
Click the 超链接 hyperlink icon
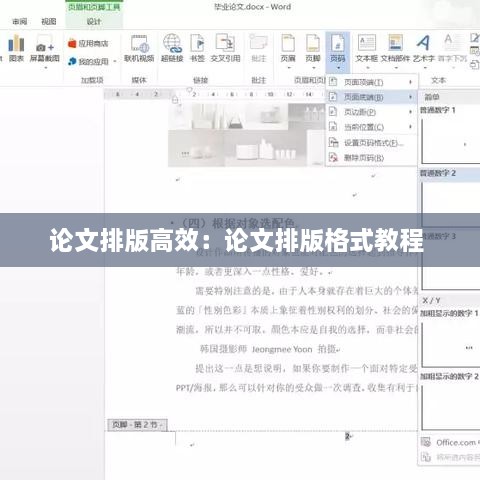(x=172, y=44)
